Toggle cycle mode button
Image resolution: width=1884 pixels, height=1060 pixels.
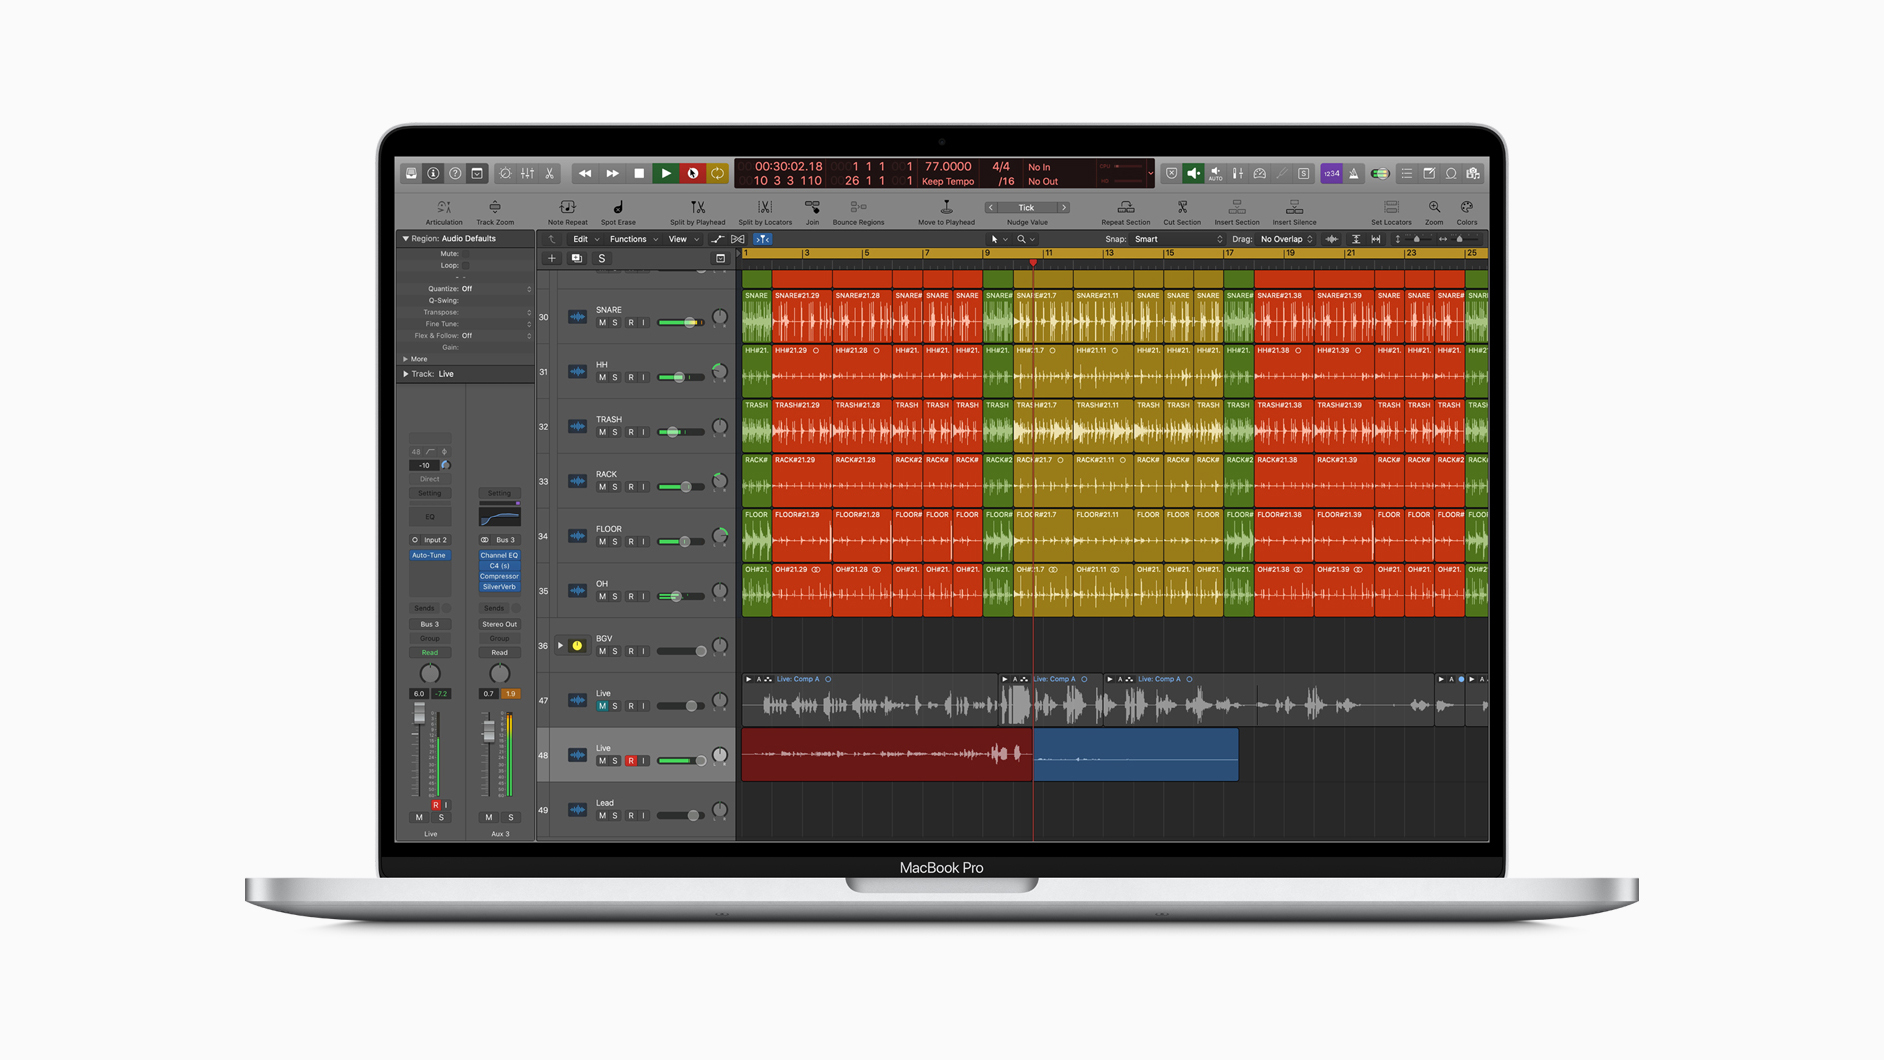point(717,174)
